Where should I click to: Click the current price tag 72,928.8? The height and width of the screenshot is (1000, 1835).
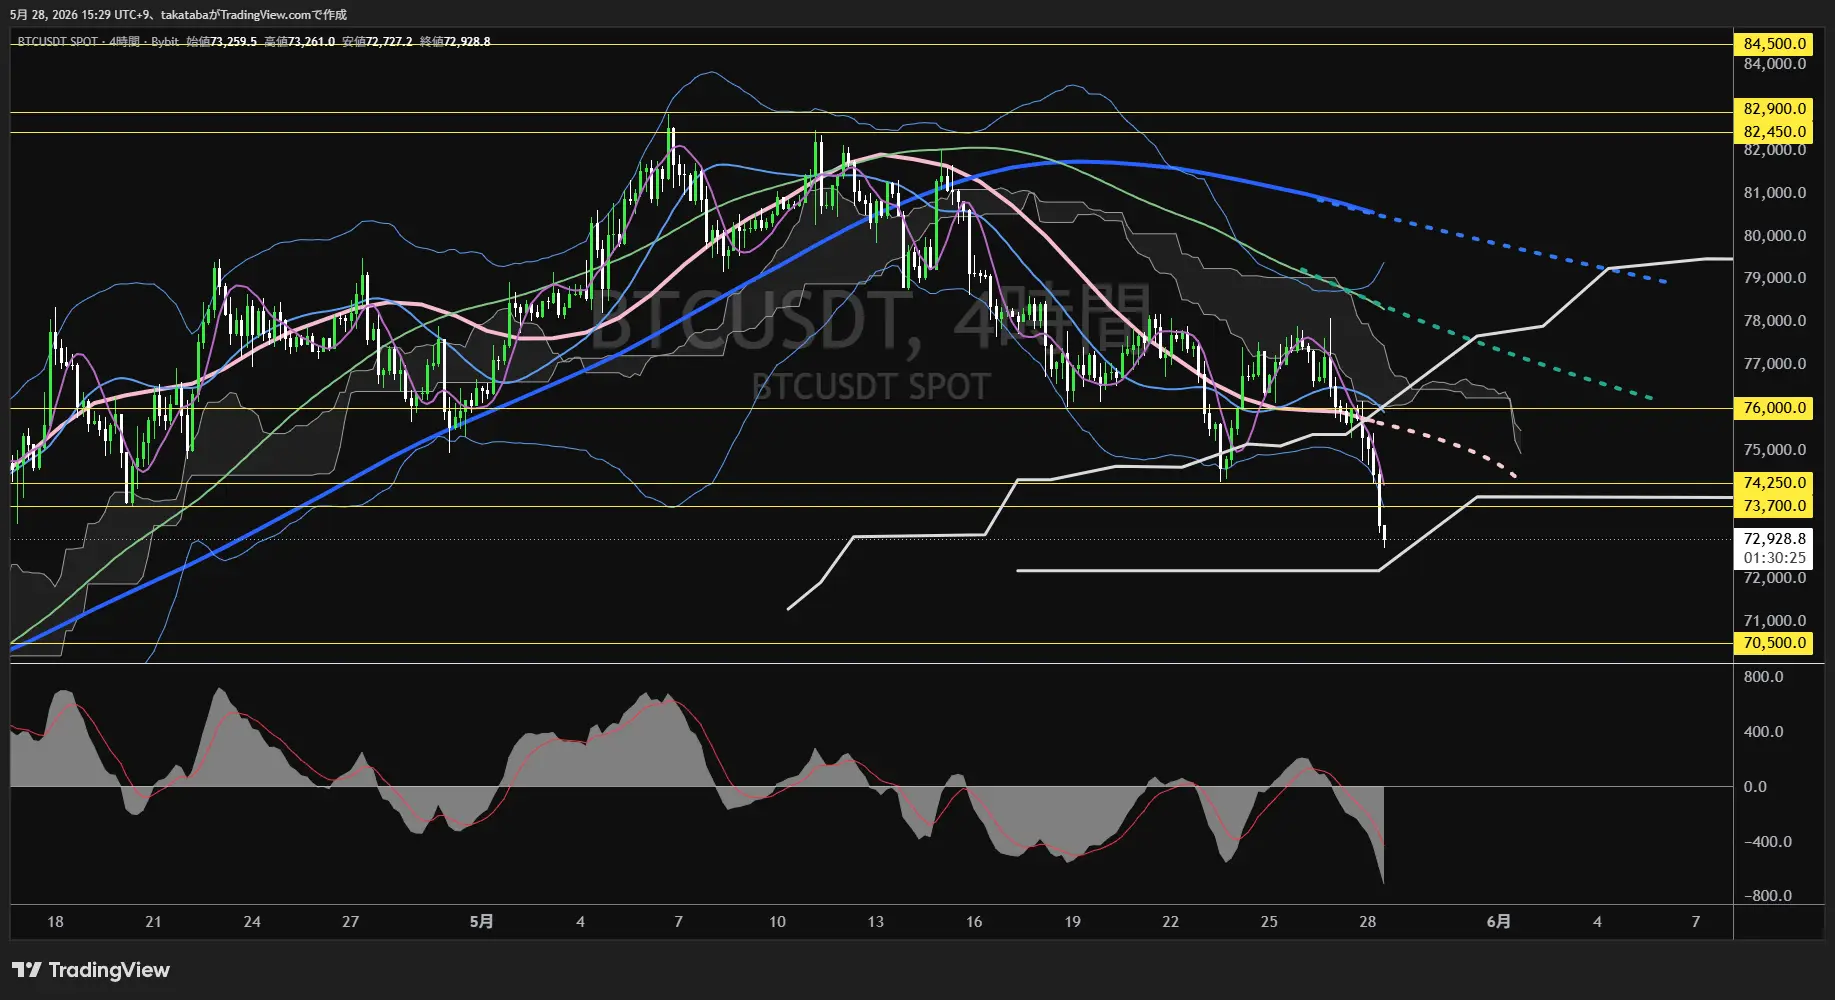[1775, 539]
